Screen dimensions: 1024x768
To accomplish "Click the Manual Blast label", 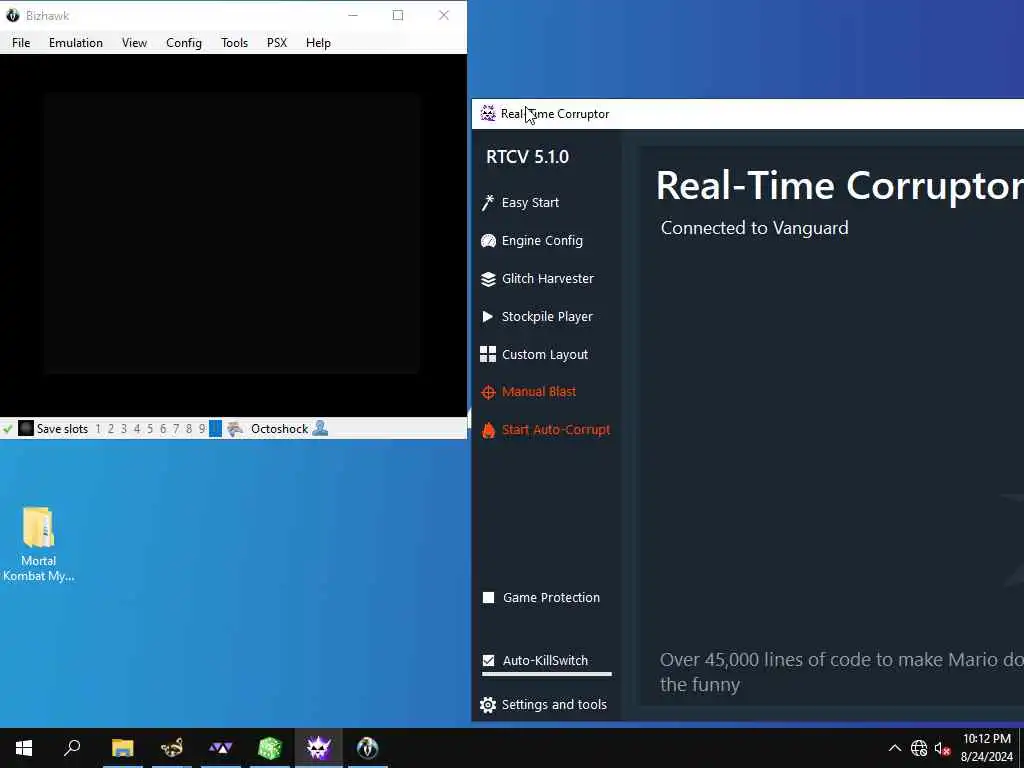I will (x=539, y=392).
